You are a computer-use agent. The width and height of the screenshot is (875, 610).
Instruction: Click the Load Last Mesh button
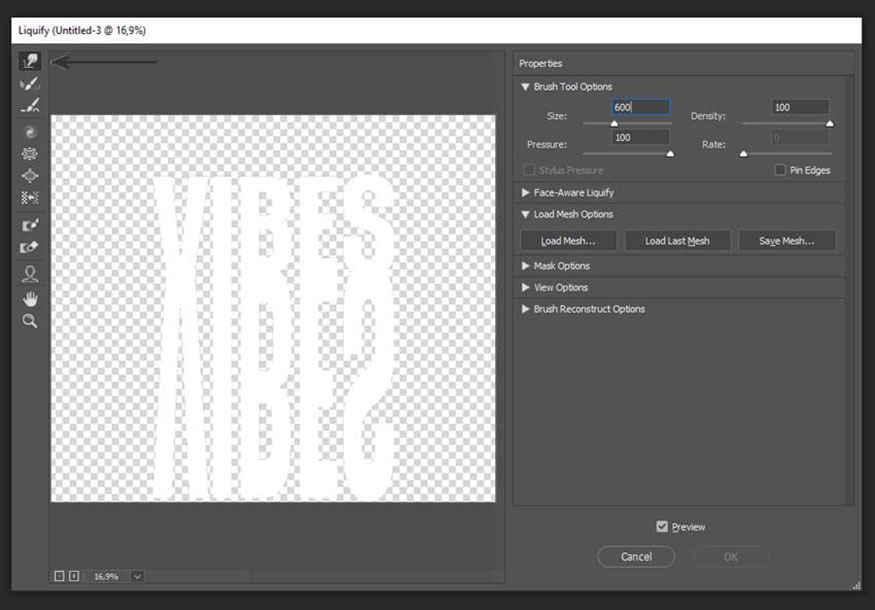pyautogui.click(x=677, y=241)
